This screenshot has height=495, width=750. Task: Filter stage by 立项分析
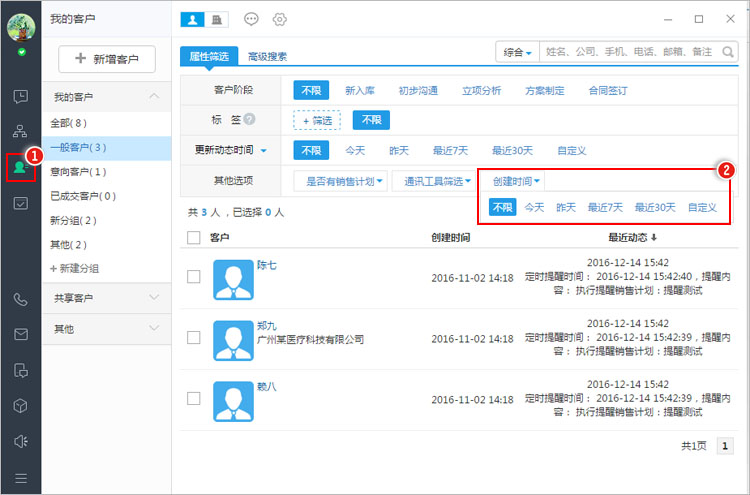tap(481, 91)
